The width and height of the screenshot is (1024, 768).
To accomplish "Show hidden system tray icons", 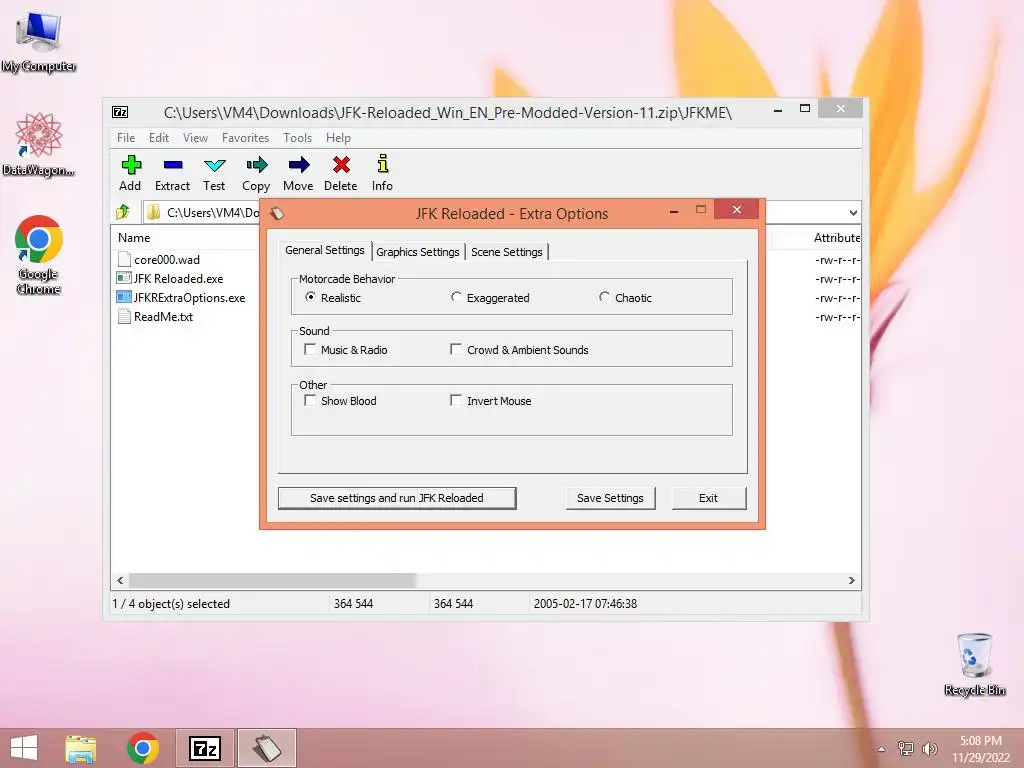I will point(882,749).
